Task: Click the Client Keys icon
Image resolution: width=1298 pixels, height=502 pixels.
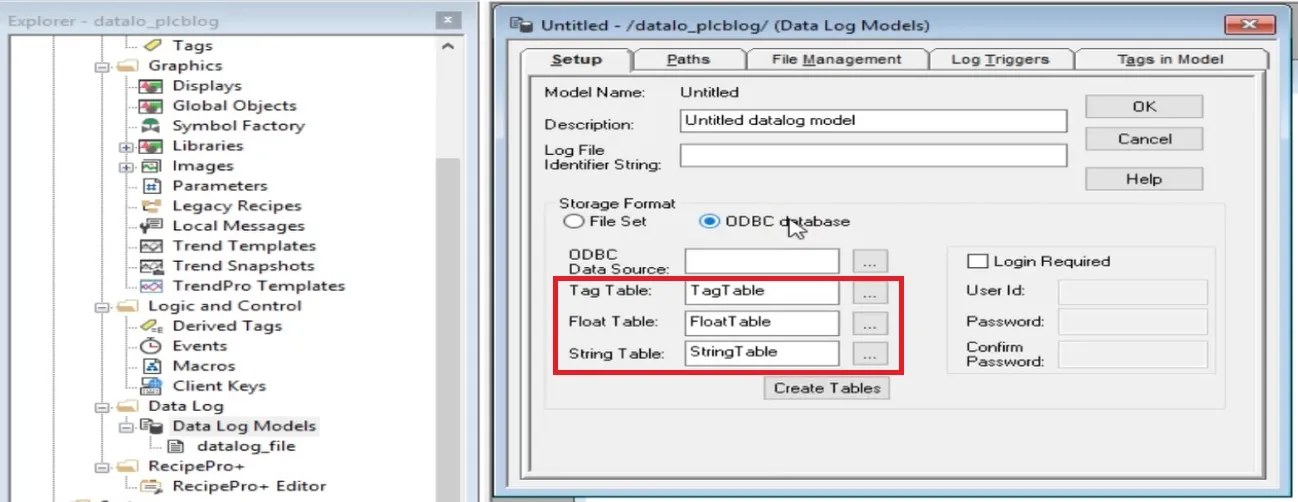Action: coord(152,386)
